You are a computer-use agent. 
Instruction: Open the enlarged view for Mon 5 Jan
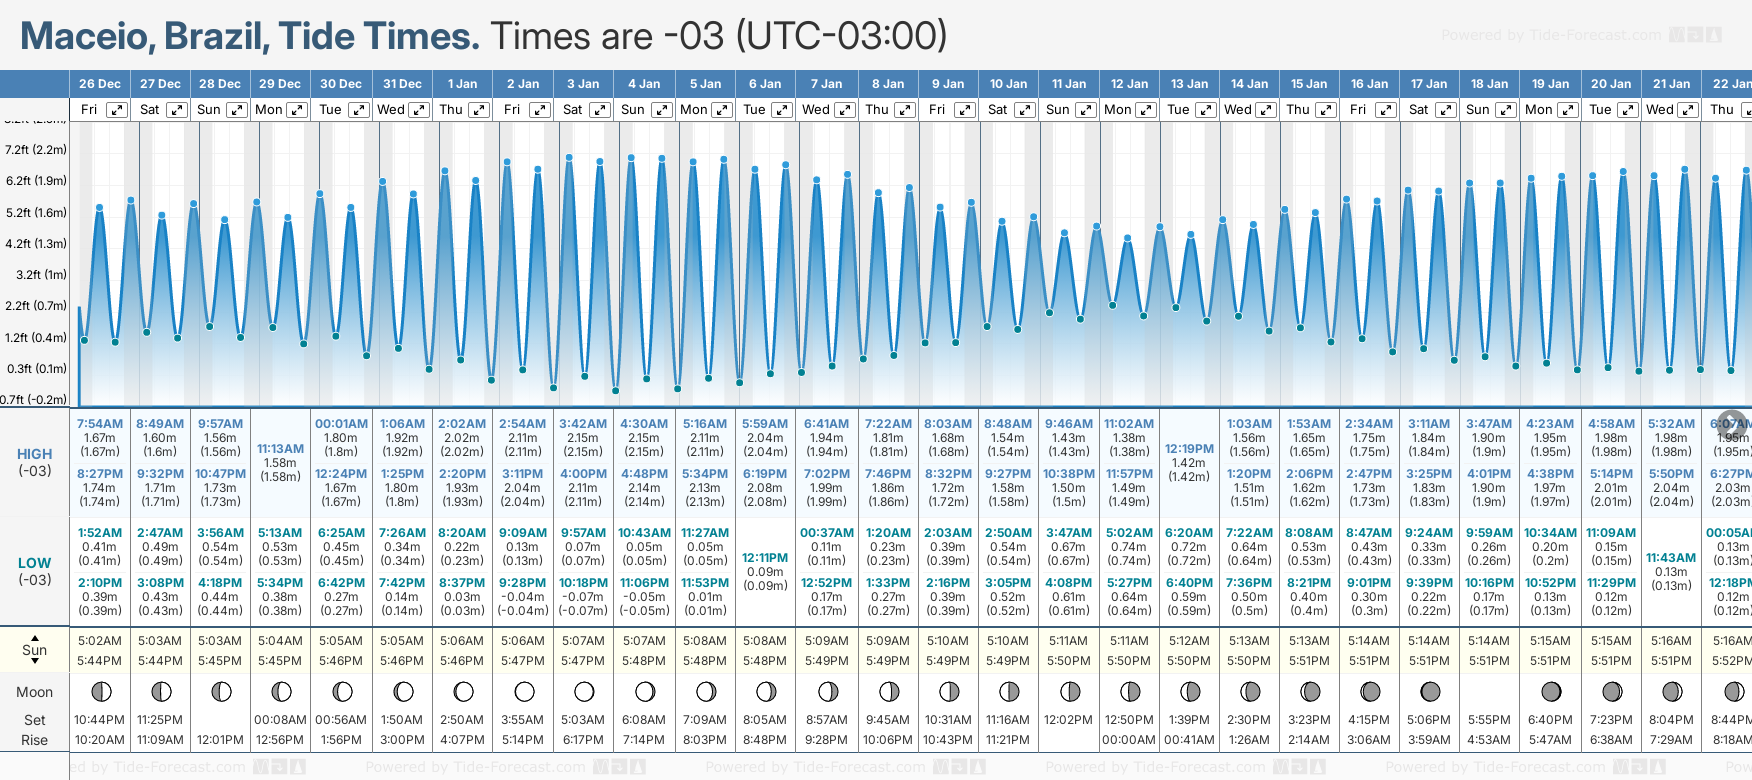coord(722,110)
